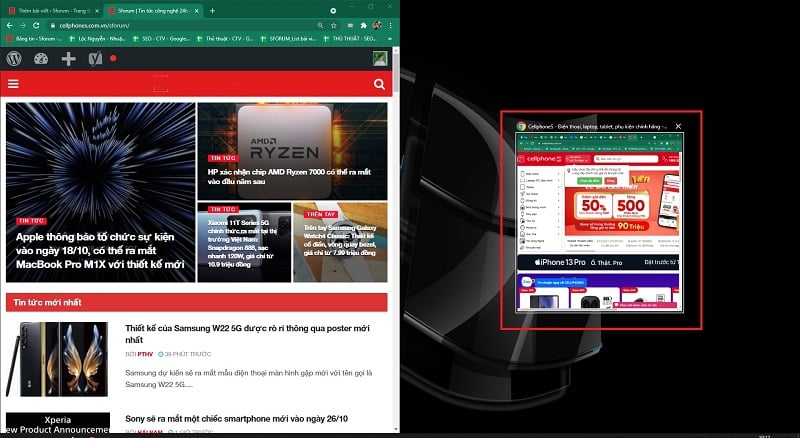Click the 'Tin tức' tag on the Xiaomi card
The width and height of the screenshot is (800, 438).
click(x=222, y=209)
